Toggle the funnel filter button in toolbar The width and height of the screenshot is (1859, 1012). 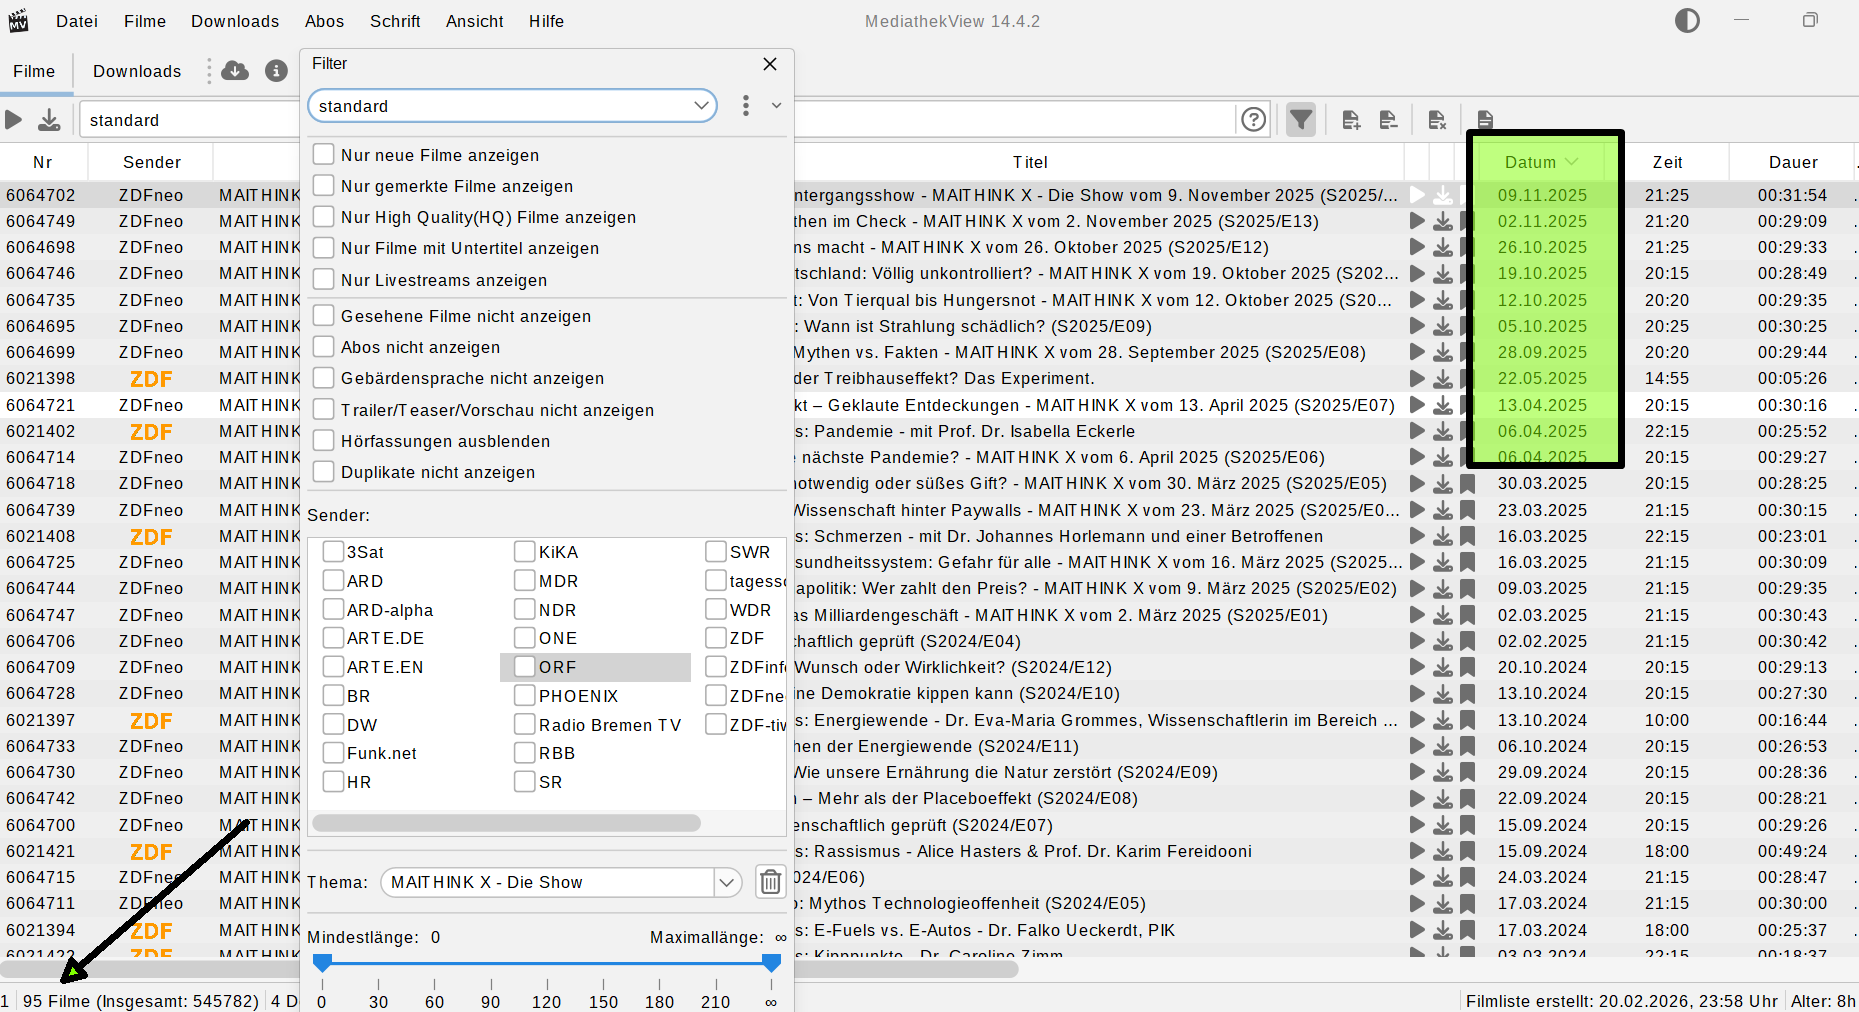click(x=1300, y=120)
